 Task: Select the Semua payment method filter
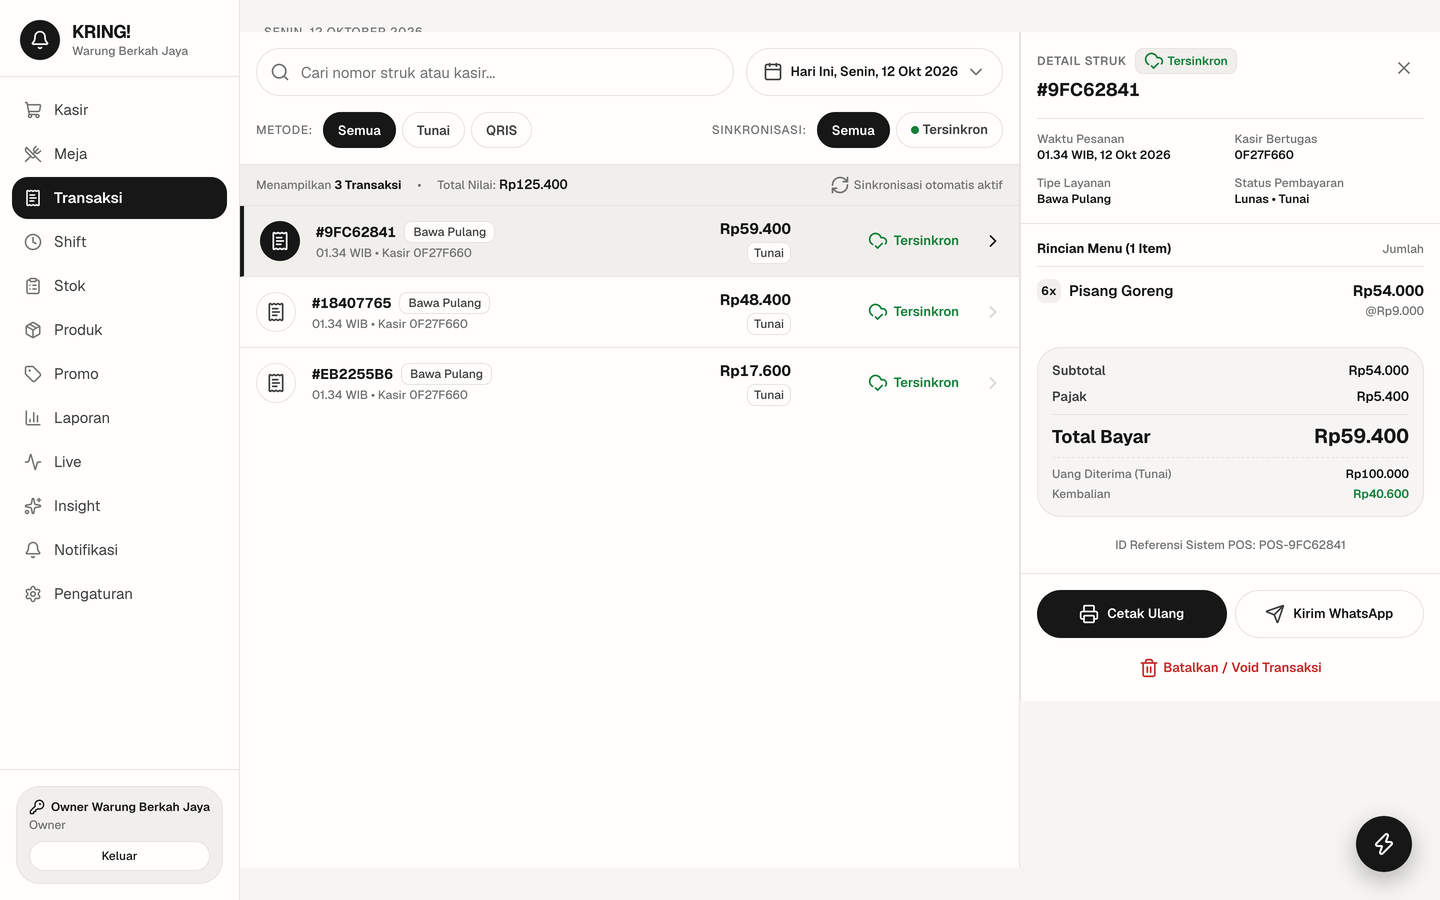(359, 130)
